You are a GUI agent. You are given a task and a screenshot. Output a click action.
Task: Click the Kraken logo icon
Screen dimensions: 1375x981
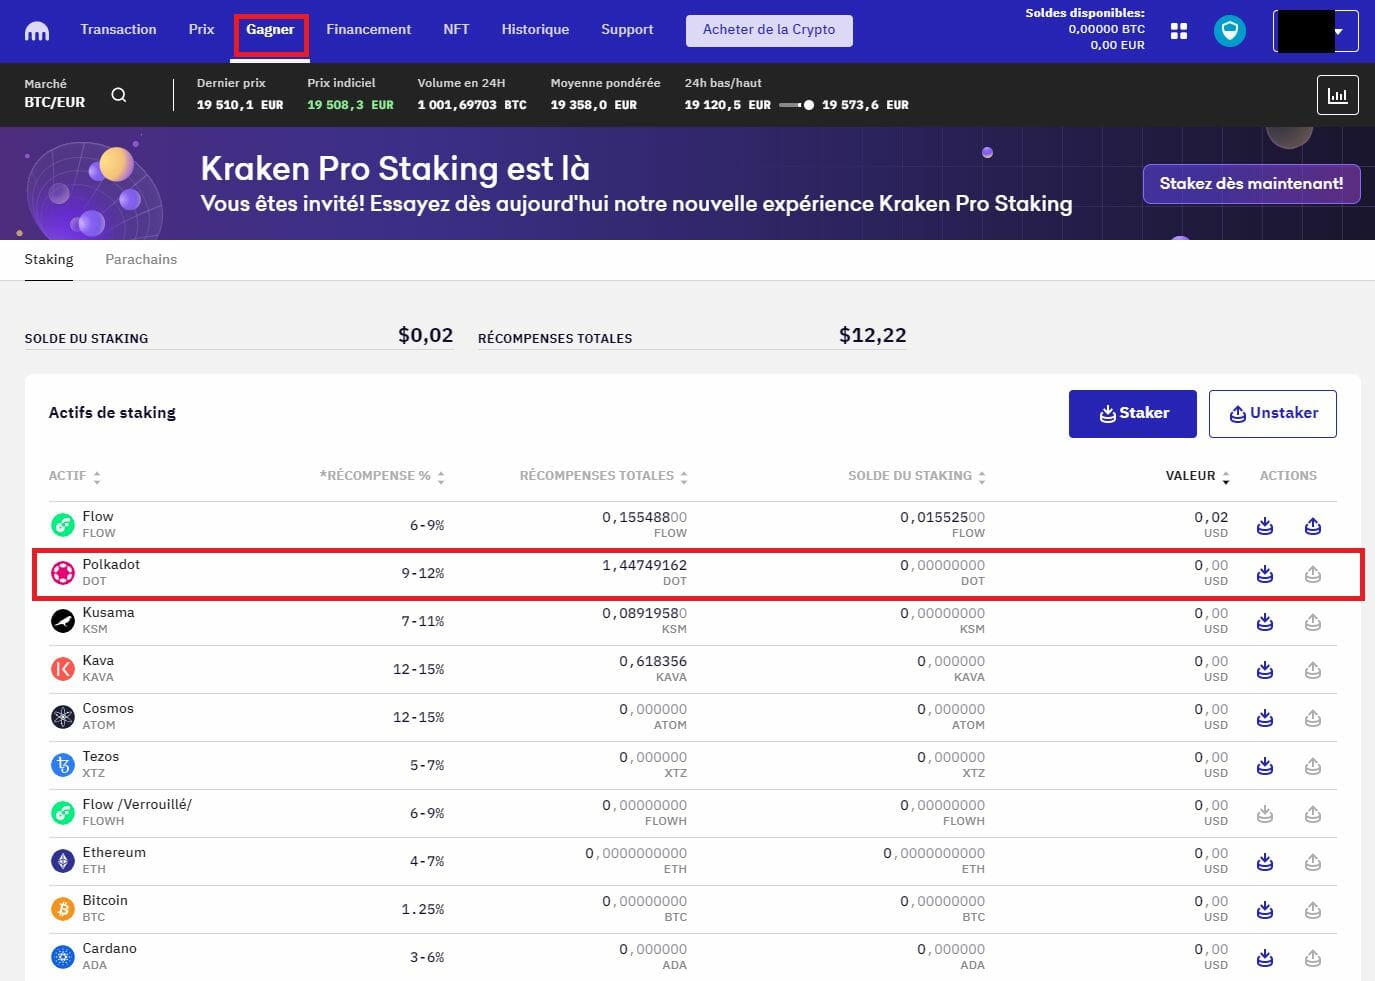pos(37,31)
